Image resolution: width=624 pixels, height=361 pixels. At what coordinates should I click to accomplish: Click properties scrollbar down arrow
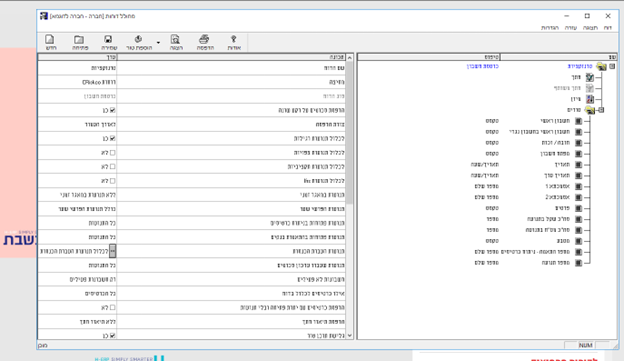tap(349, 336)
